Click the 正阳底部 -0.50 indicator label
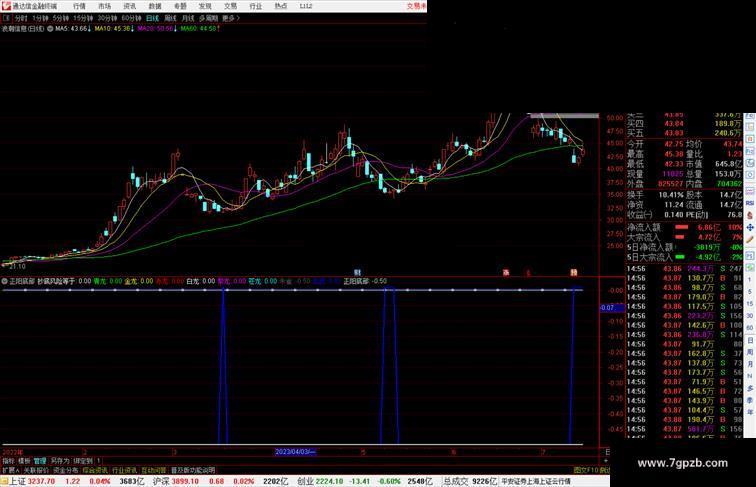The height and width of the screenshot is (487, 756). click(365, 281)
